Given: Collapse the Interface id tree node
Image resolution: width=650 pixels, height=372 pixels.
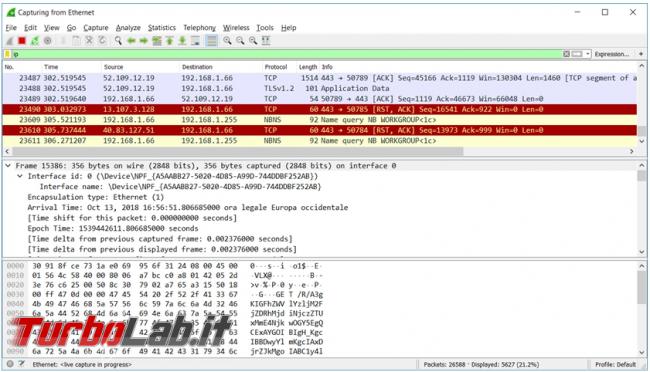Looking at the screenshot, I should coord(19,176).
